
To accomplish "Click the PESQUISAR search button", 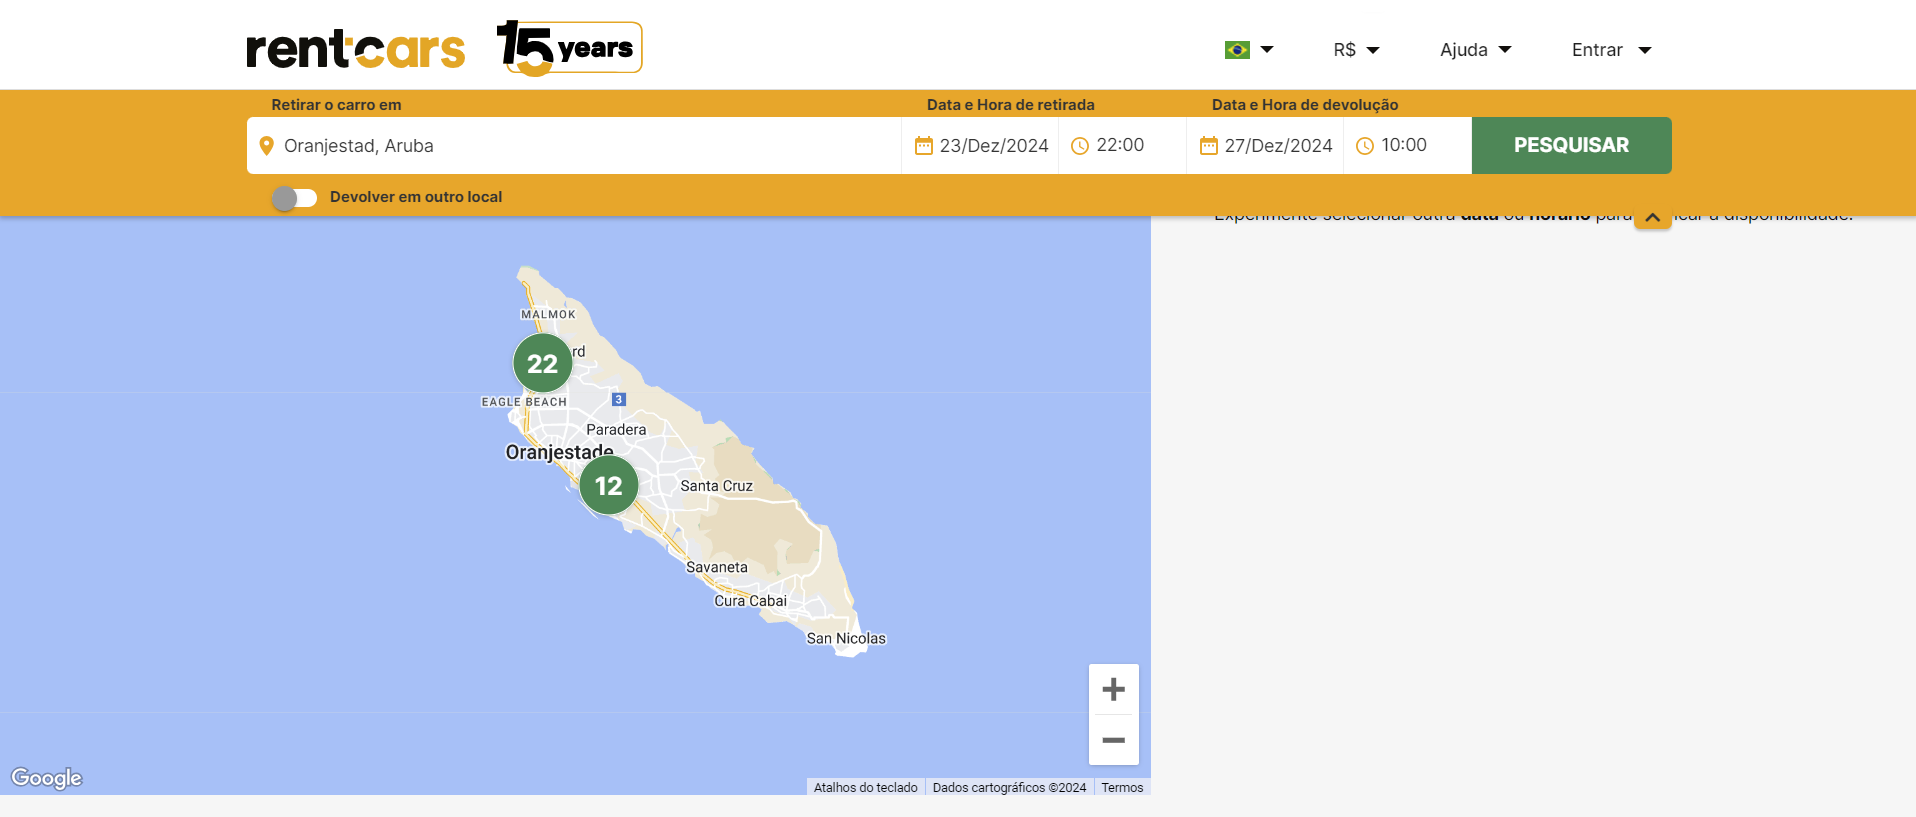I will tap(1571, 145).
